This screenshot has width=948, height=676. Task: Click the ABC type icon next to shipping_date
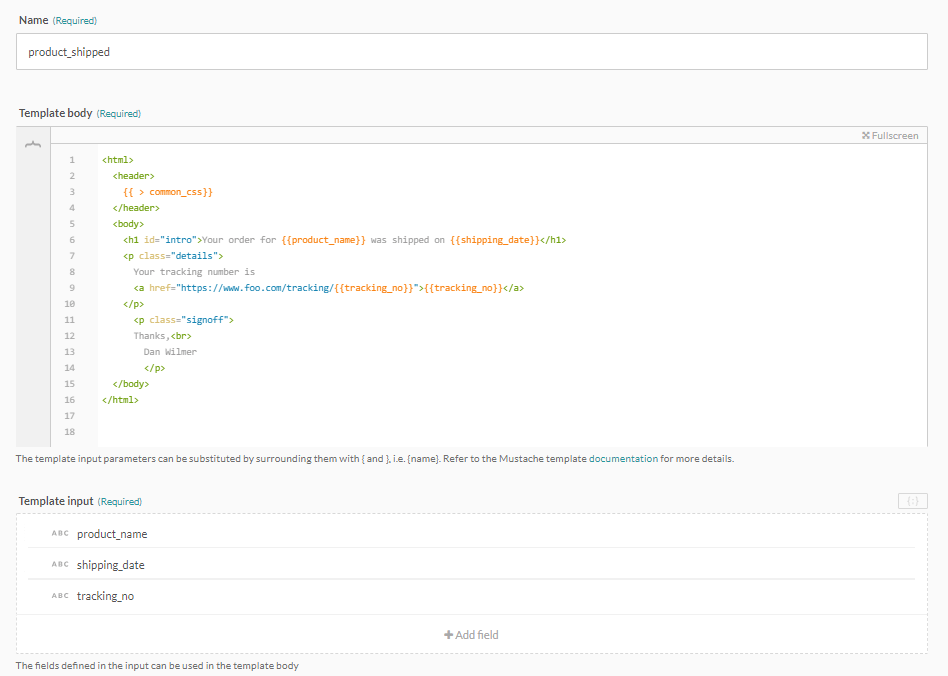(x=60, y=564)
